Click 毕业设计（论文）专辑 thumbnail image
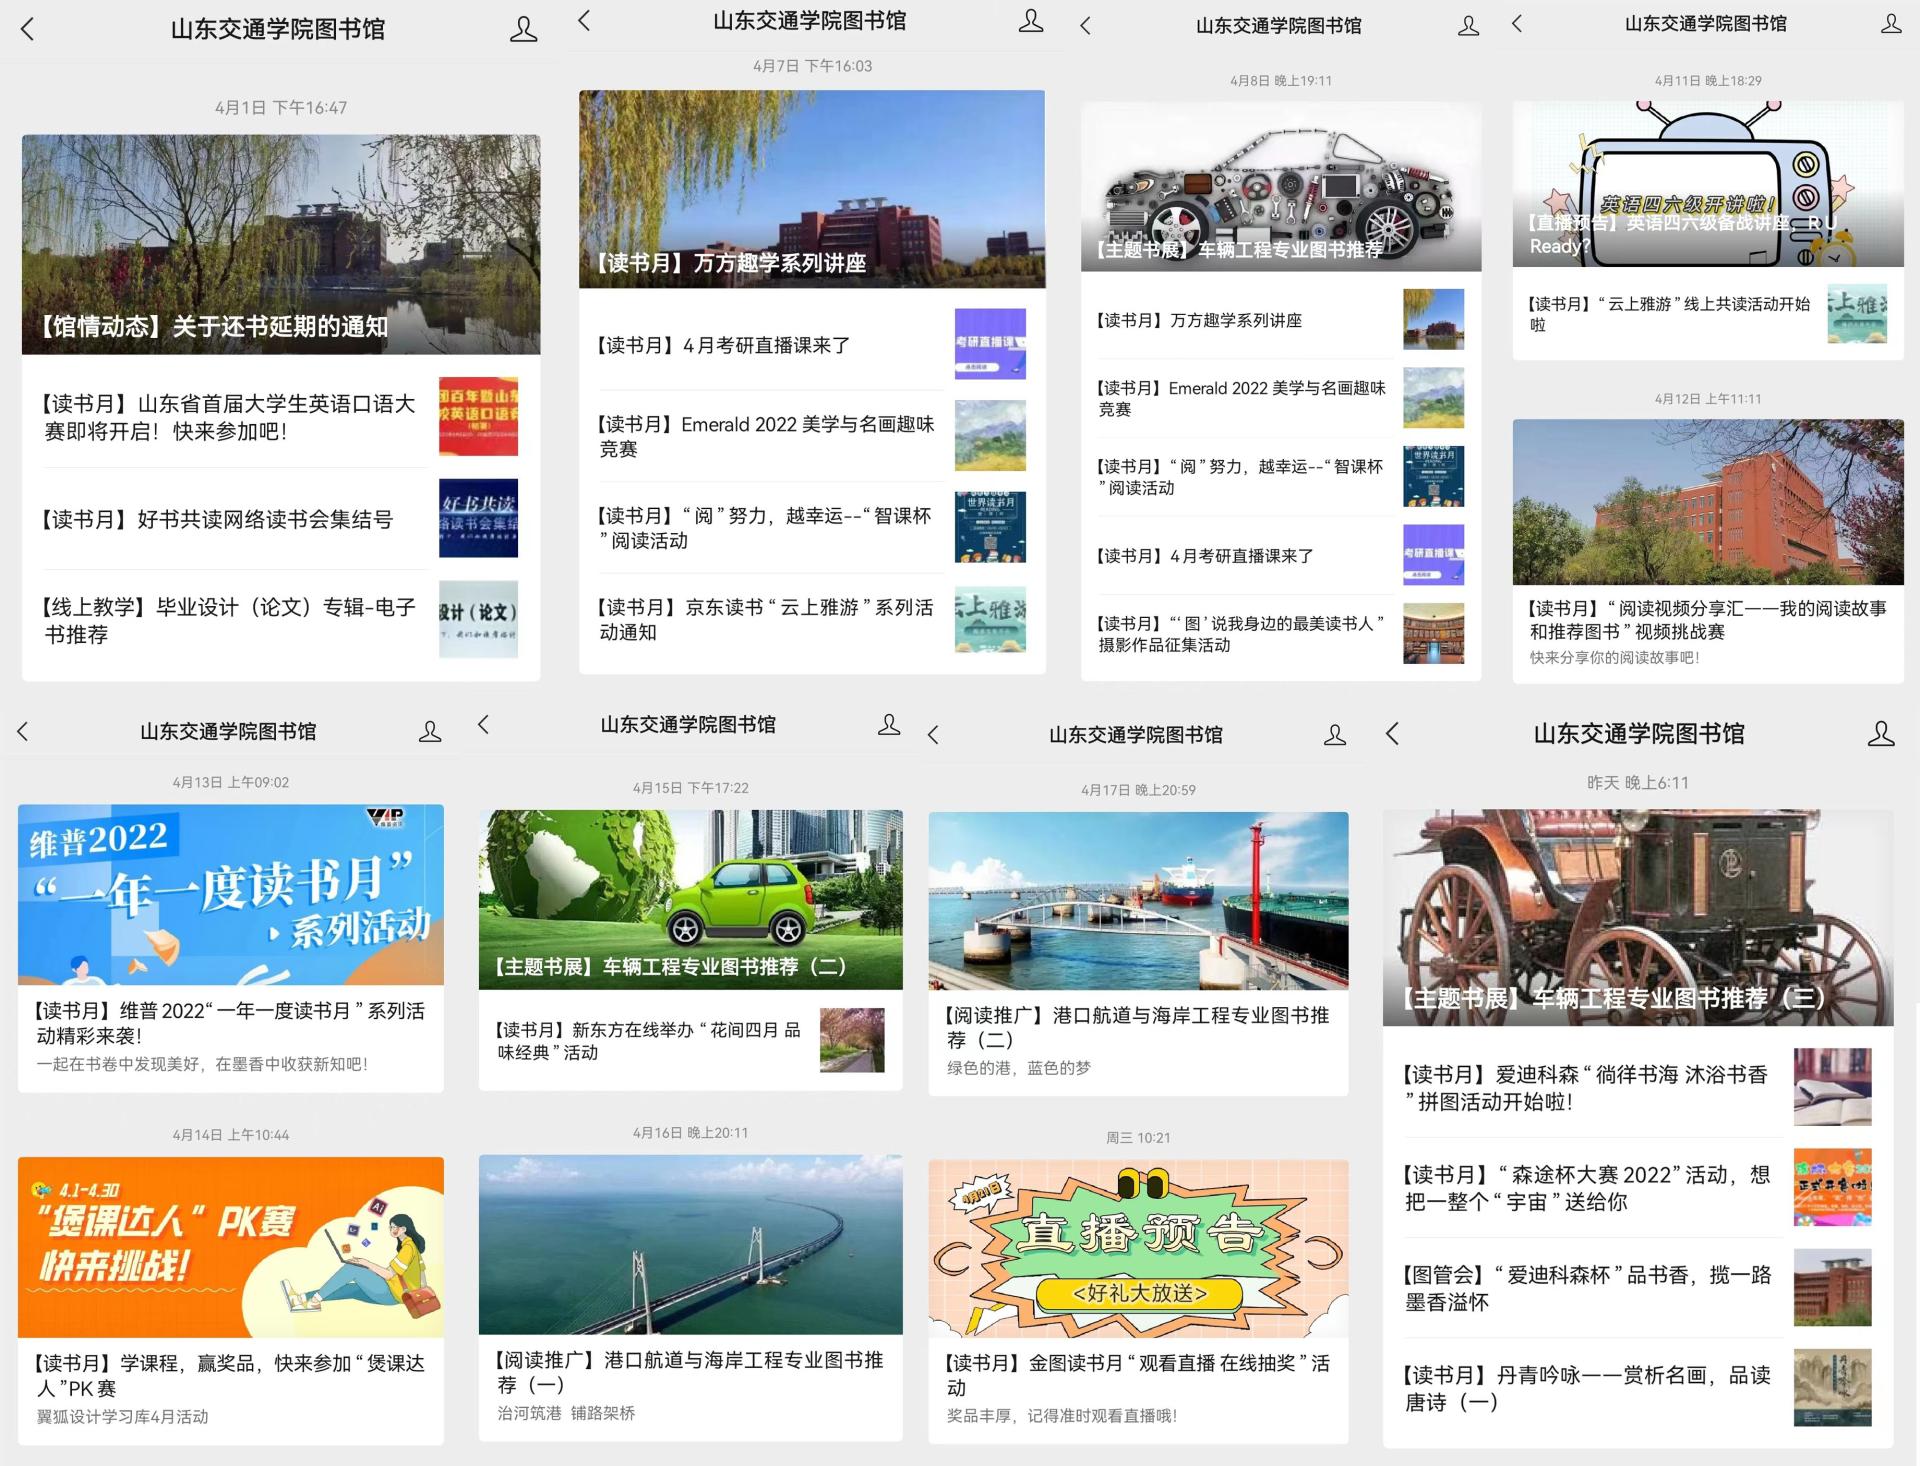1920x1466 pixels. click(x=478, y=620)
